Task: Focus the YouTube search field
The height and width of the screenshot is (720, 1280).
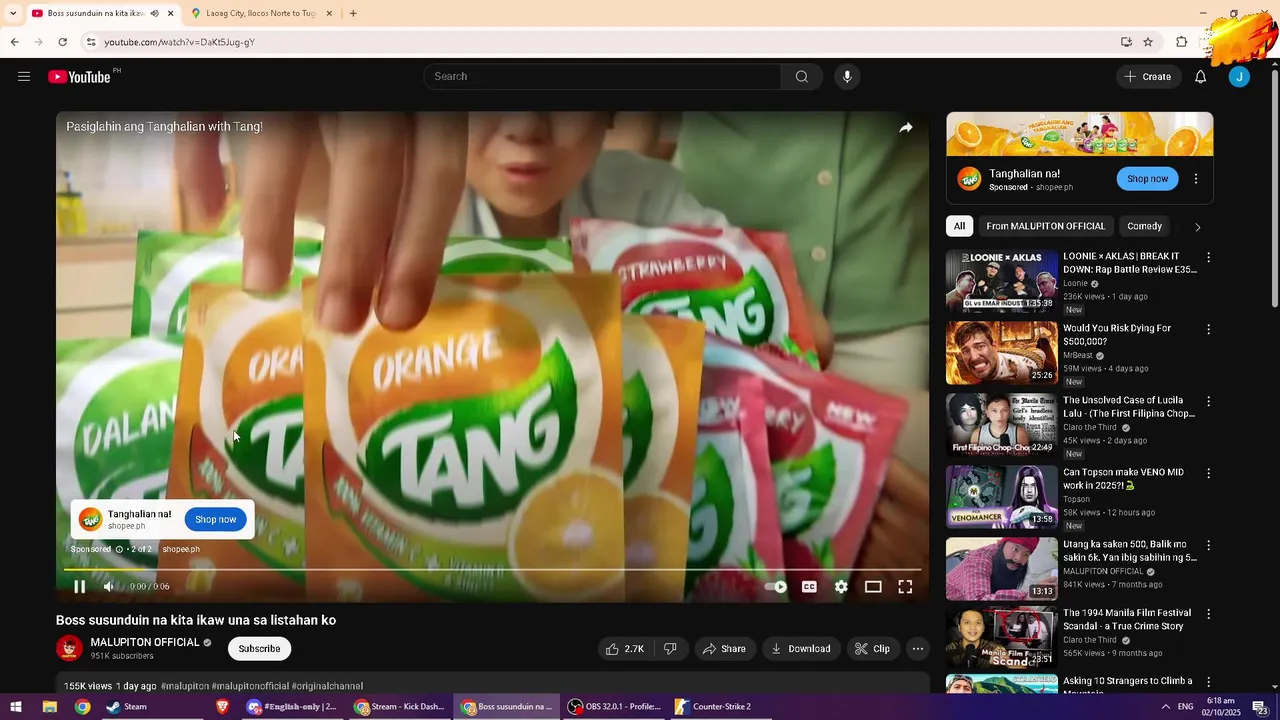Action: (604, 77)
